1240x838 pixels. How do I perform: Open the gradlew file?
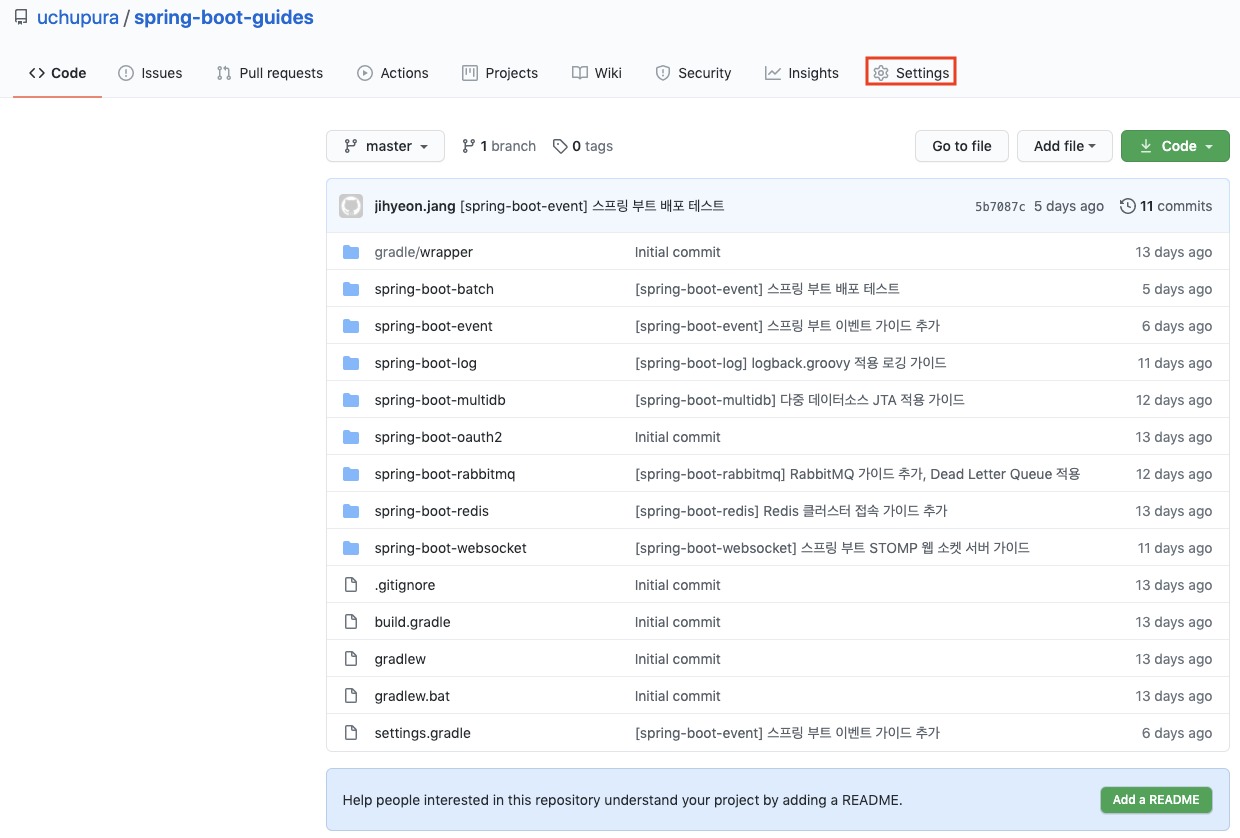pos(400,659)
